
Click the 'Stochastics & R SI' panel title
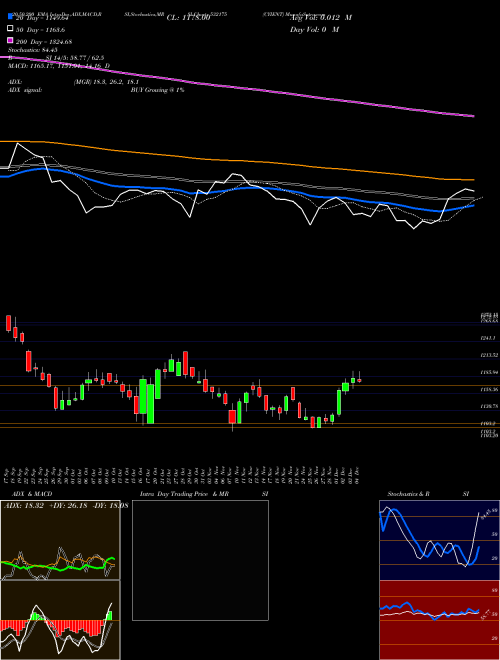[x=428, y=494]
